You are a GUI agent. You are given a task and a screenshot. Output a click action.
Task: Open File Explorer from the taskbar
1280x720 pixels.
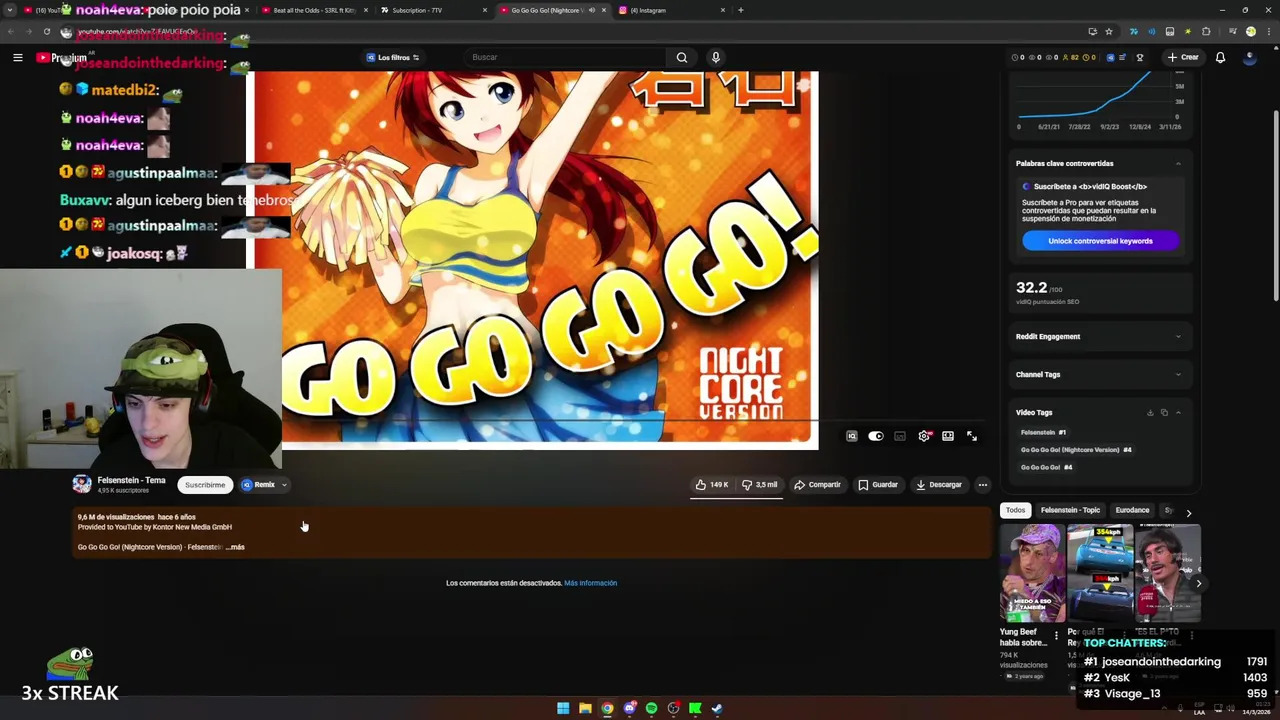point(585,708)
